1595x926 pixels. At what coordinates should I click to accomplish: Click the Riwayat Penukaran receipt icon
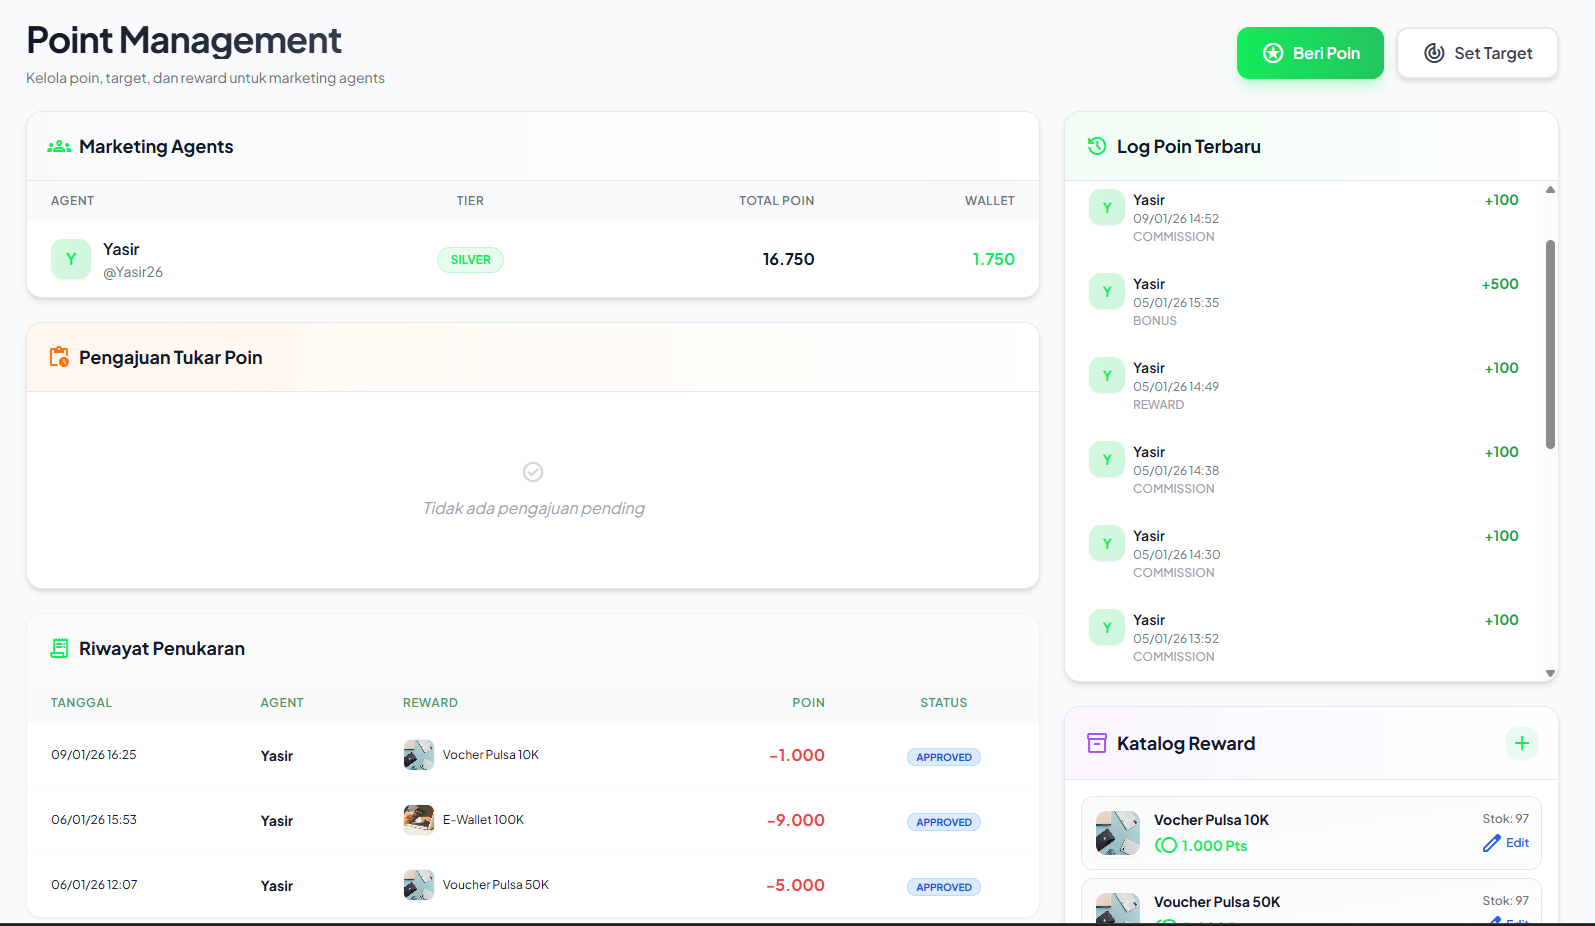(x=59, y=648)
